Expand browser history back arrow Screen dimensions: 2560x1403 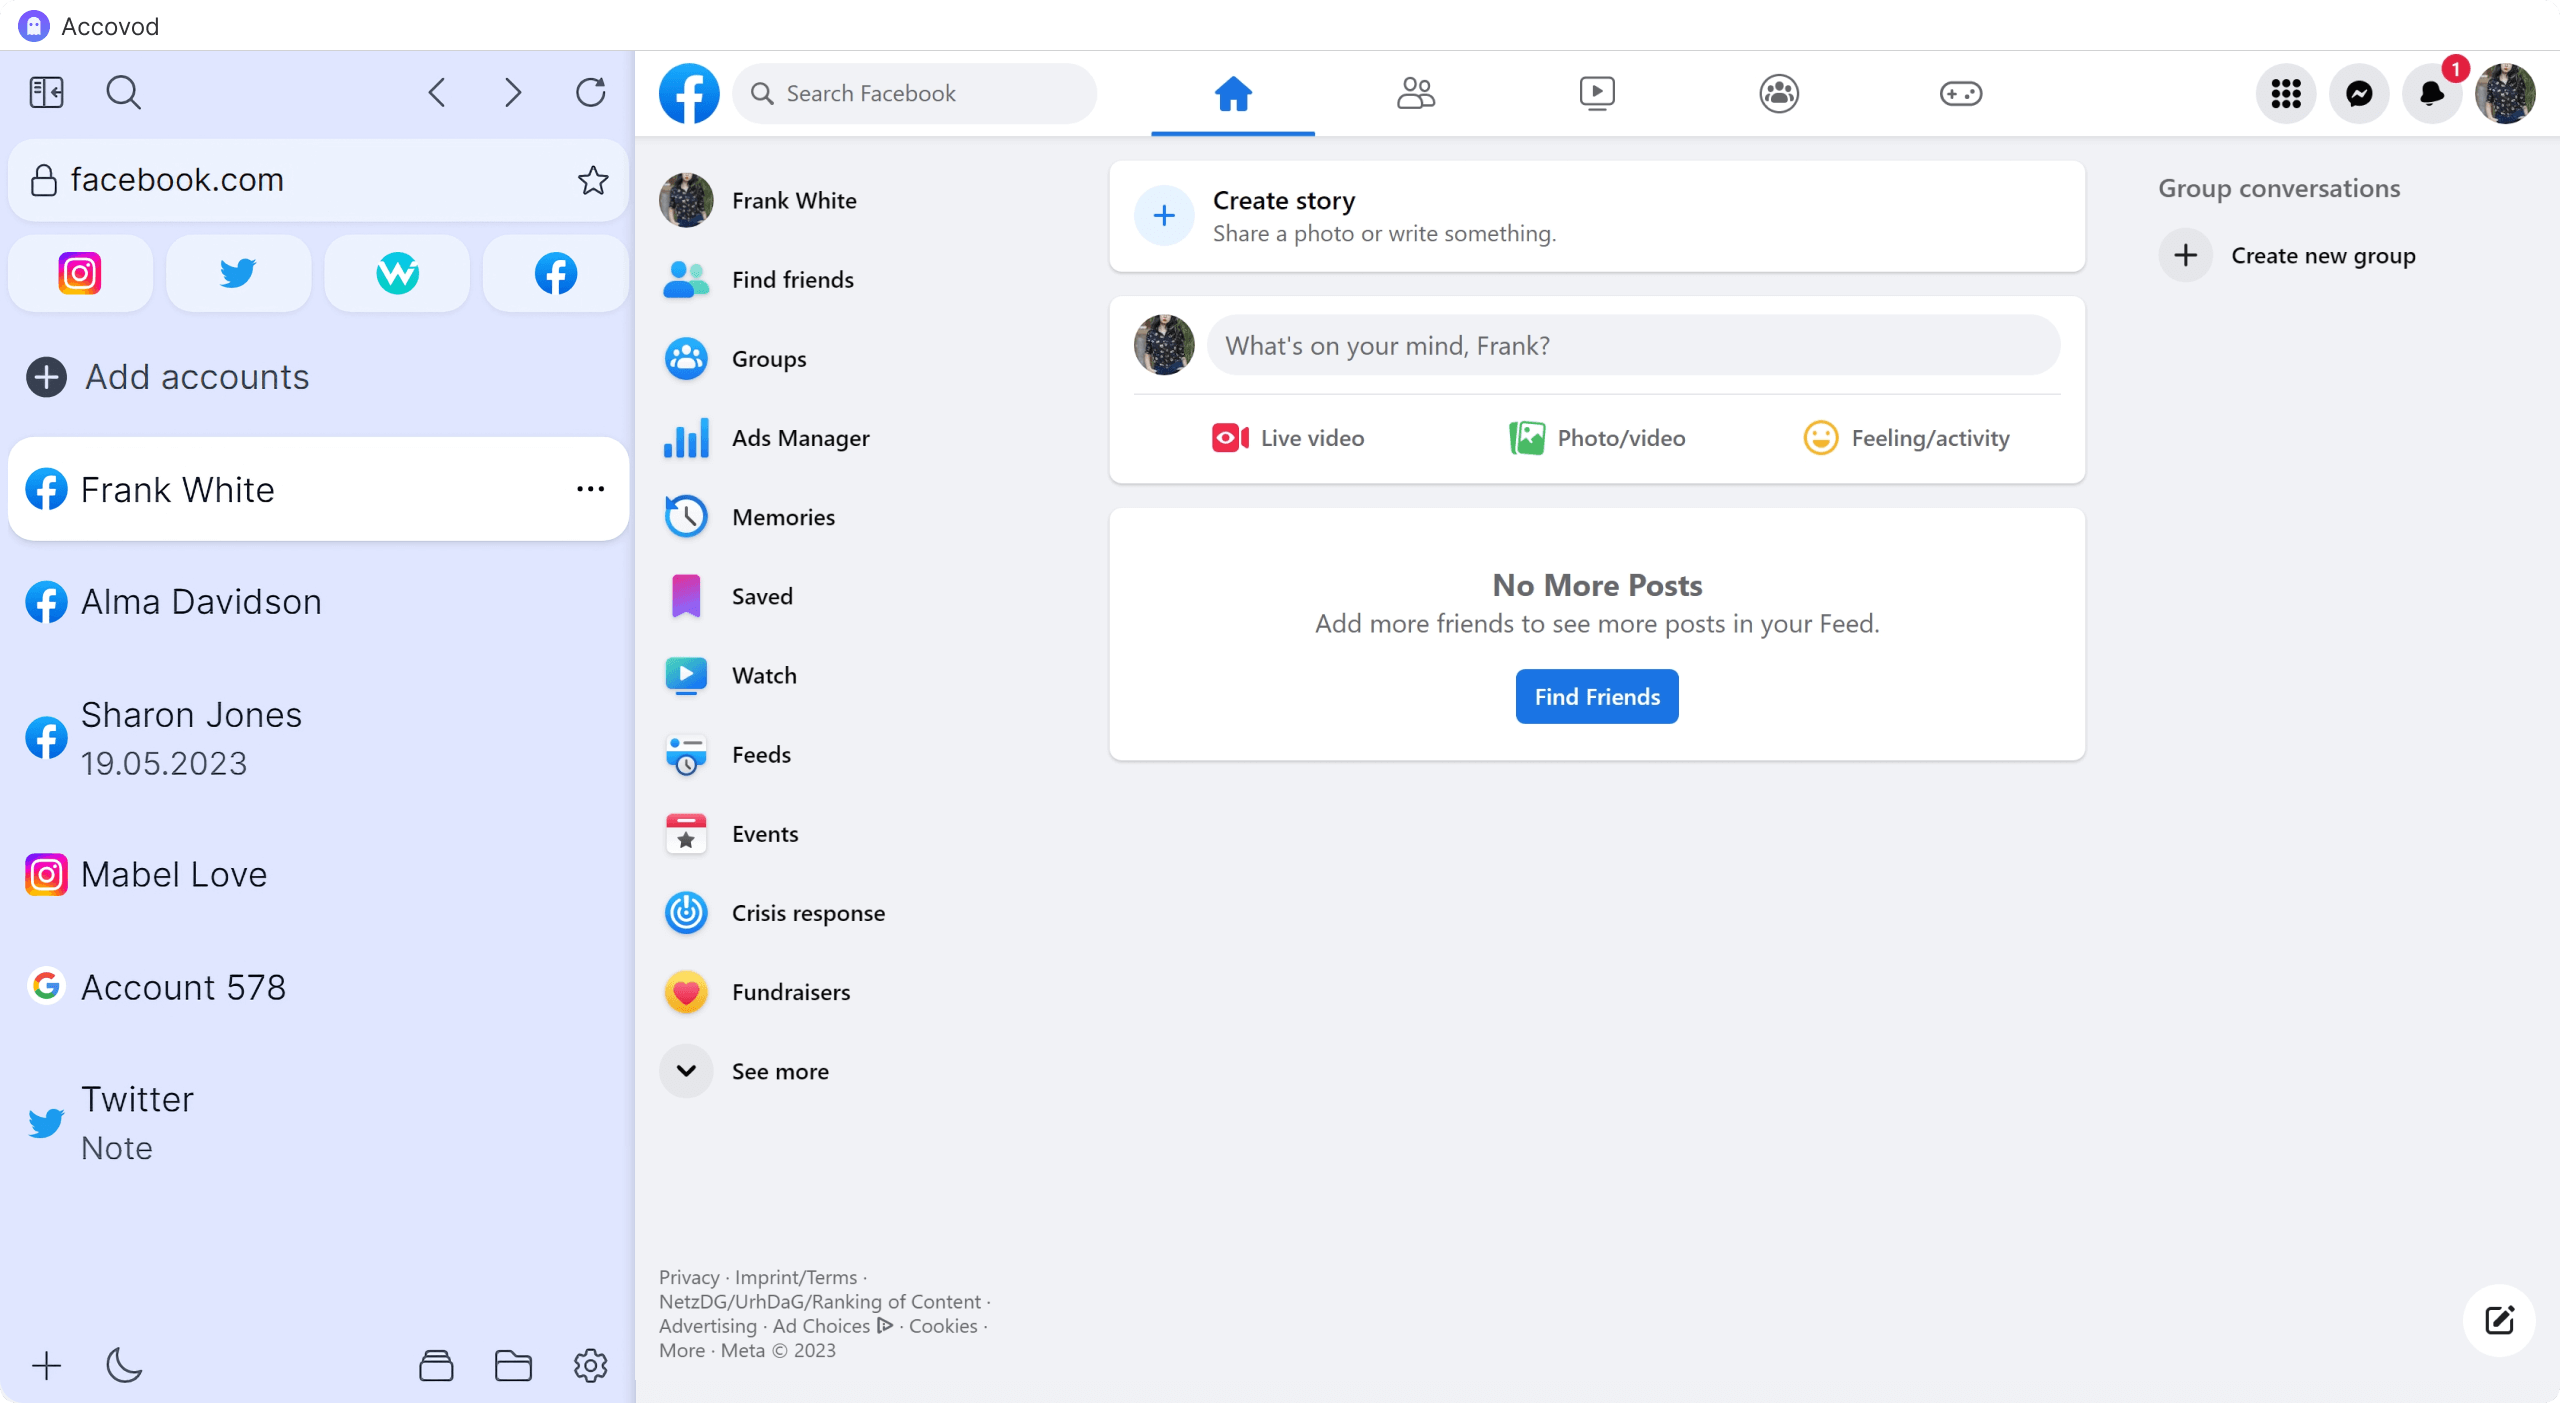click(437, 92)
